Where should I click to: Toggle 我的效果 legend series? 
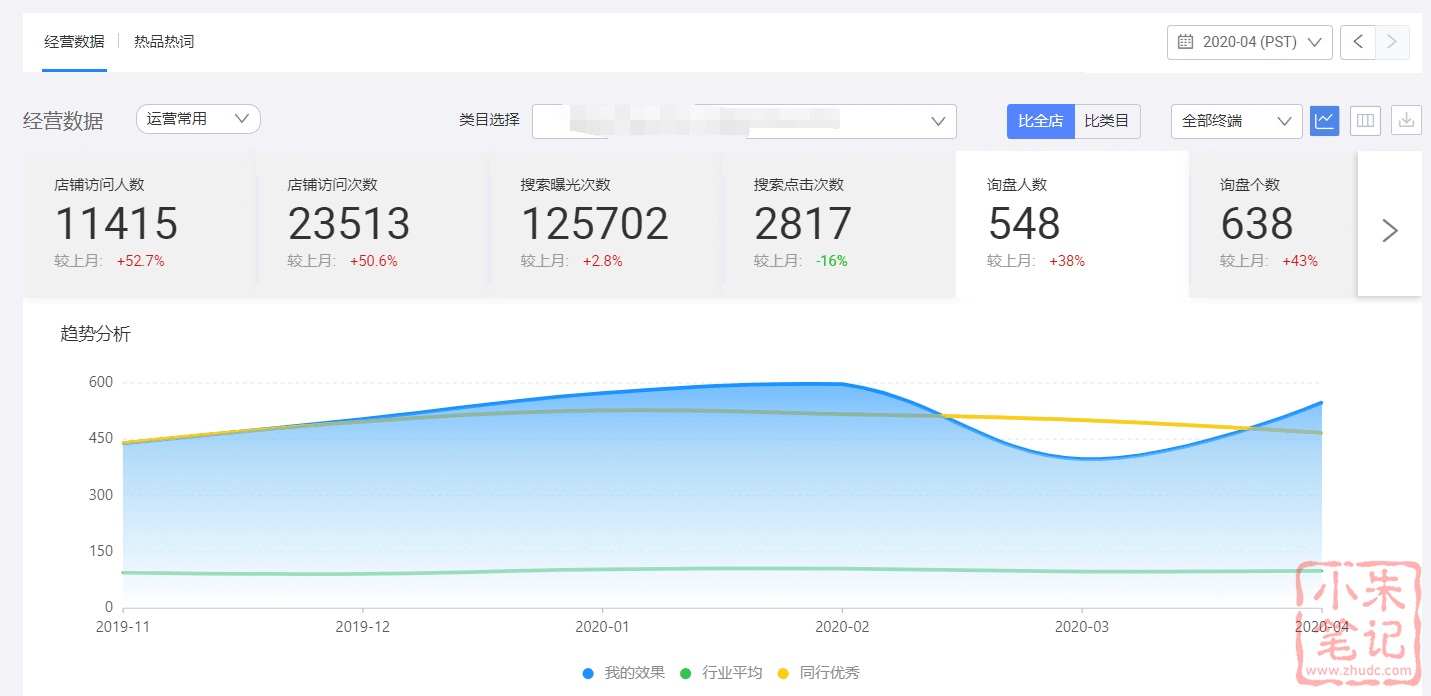pyautogui.click(x=624, y=673)
